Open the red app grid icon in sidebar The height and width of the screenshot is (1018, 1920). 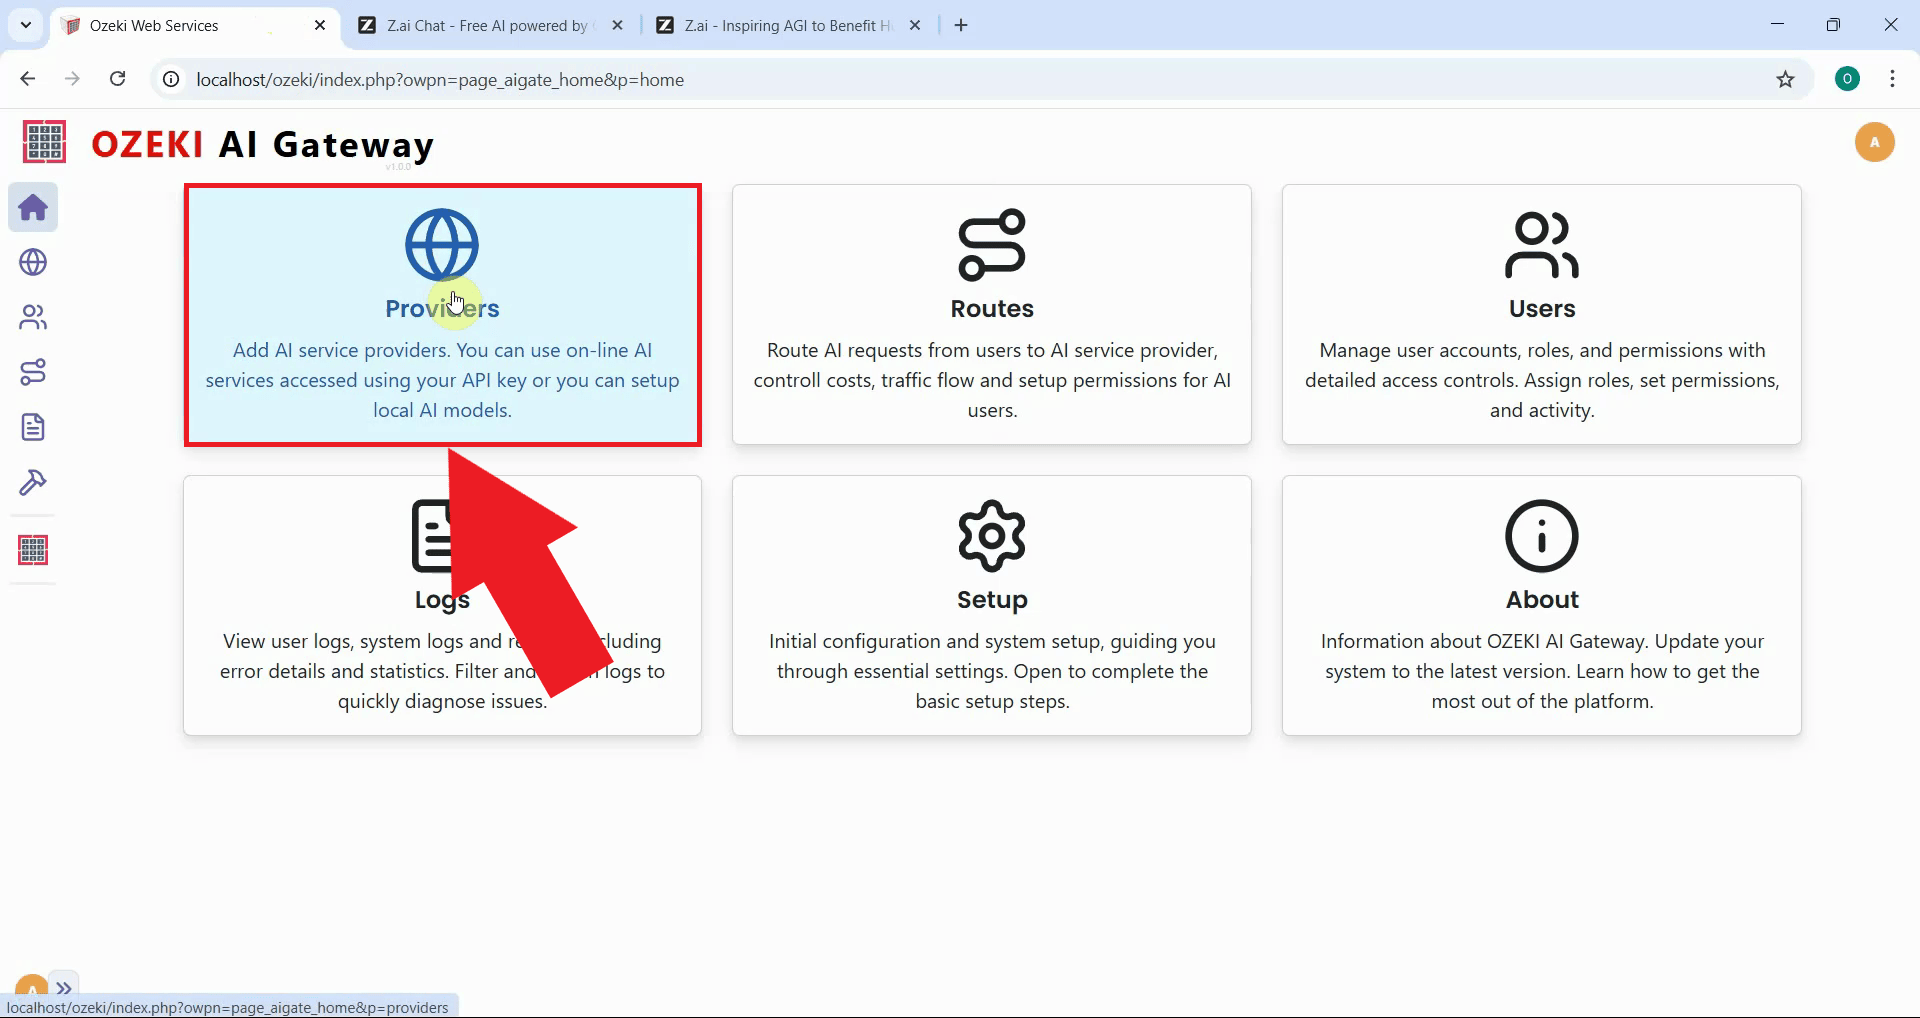pyautogui.click(x=33, y=549)
